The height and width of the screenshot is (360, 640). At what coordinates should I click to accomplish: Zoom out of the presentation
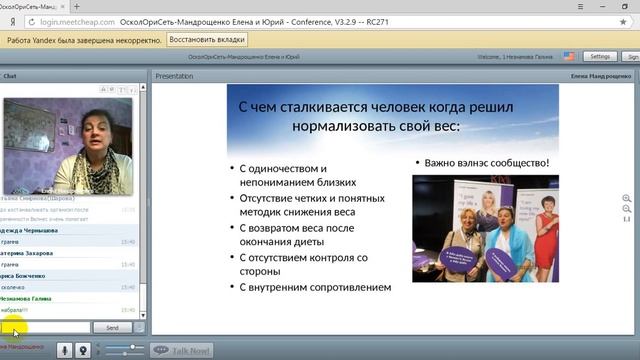627,209
